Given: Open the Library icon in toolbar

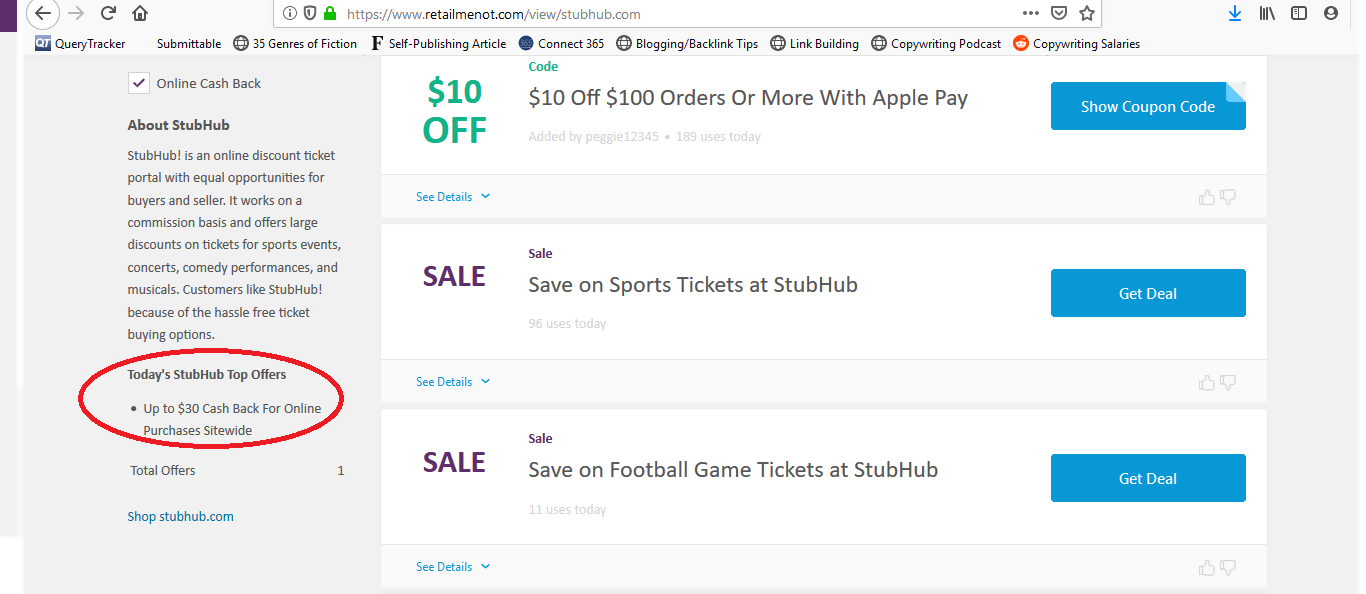Looking at the screenshot, I should [1267, 13].
